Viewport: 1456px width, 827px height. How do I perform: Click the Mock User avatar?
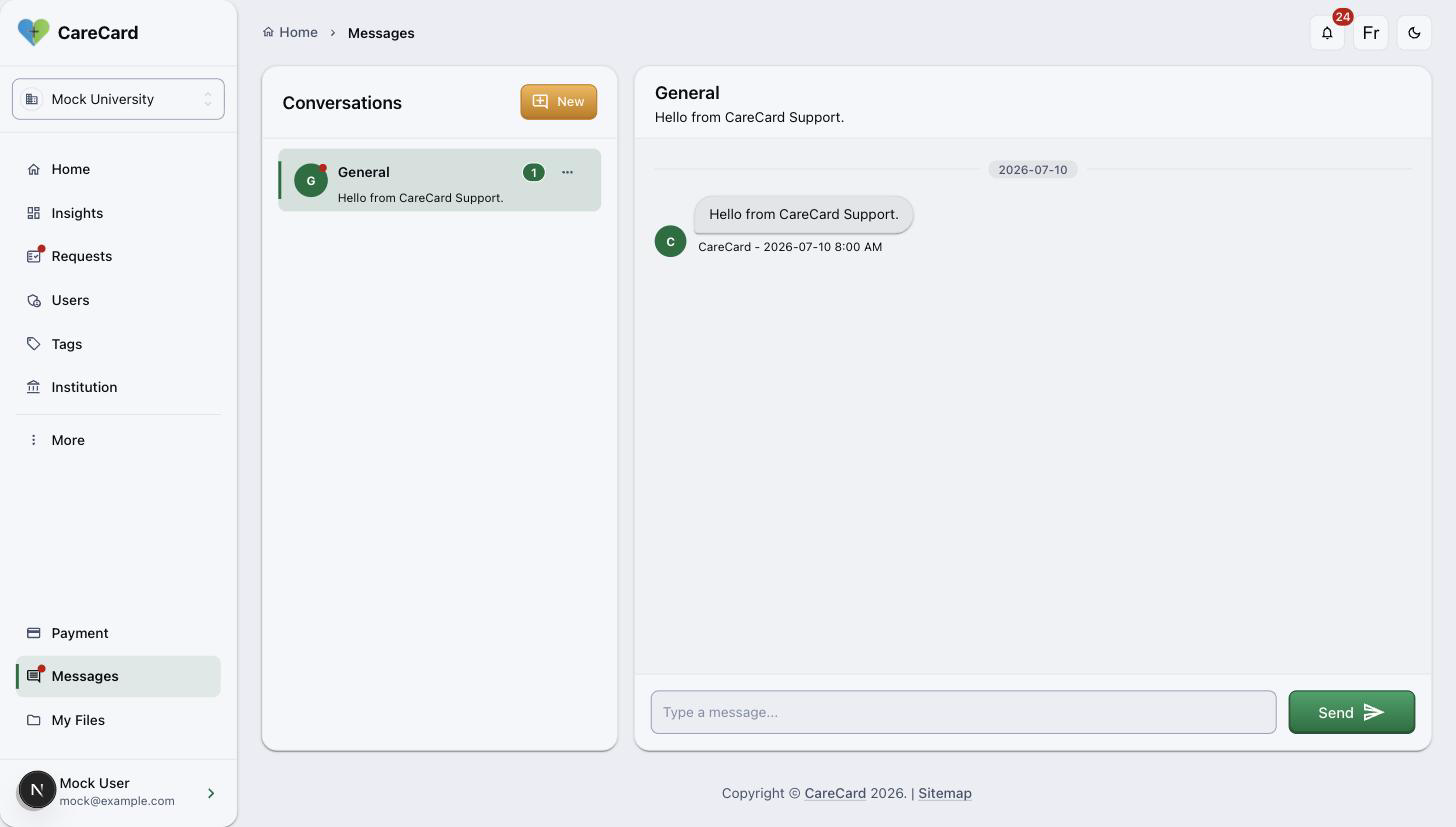pos(37,790)
